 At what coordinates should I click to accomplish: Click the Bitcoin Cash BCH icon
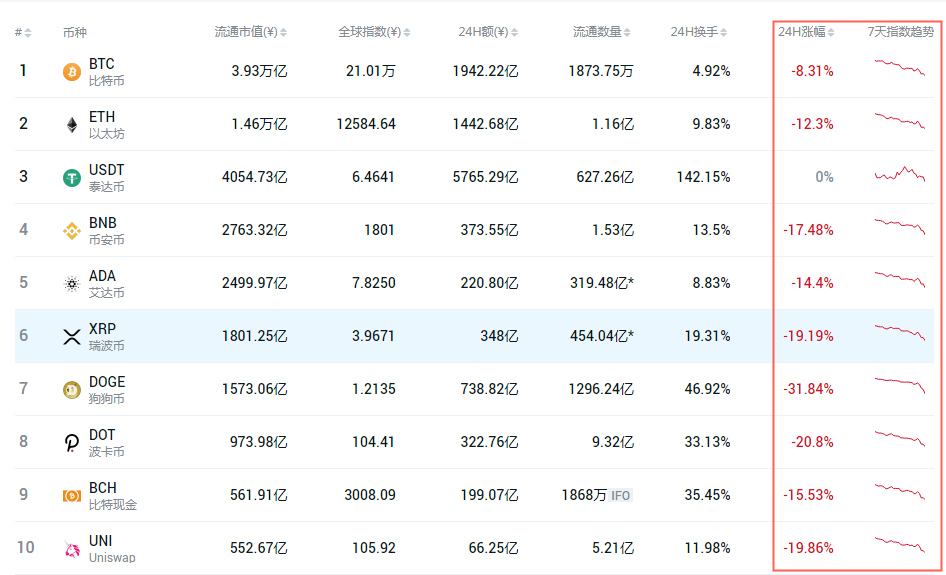click(72, 496)
